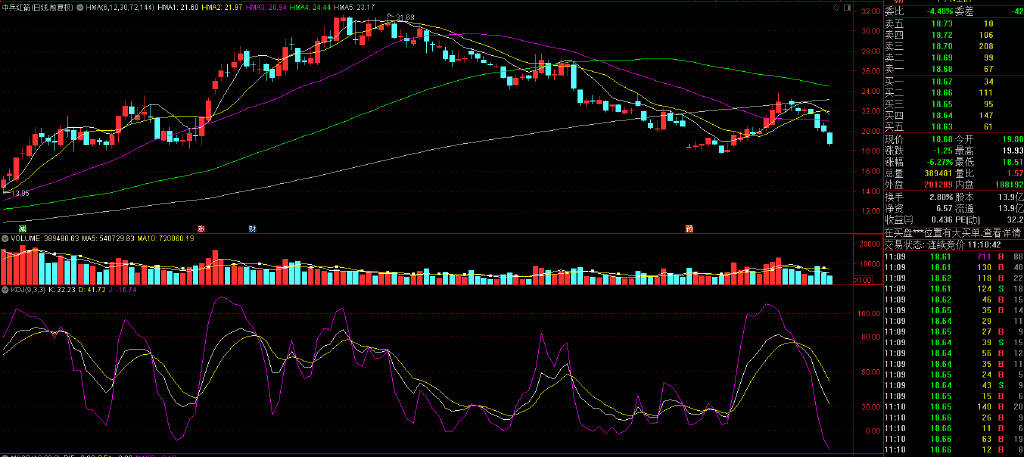Select the 买一 bid row at 18.67
1024x457 pixels.
pos(954,82)
